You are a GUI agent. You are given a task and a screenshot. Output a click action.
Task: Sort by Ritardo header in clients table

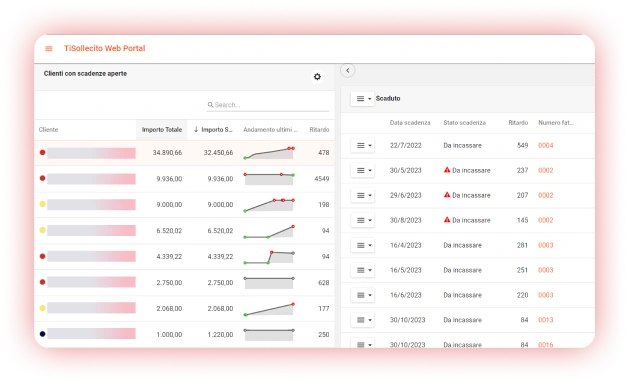pos(319,130)
